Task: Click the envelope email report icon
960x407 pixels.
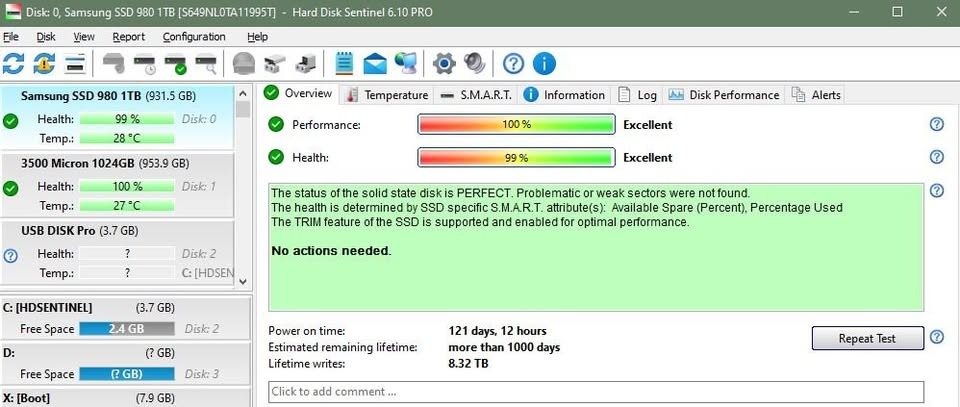Action: point(375,64)
